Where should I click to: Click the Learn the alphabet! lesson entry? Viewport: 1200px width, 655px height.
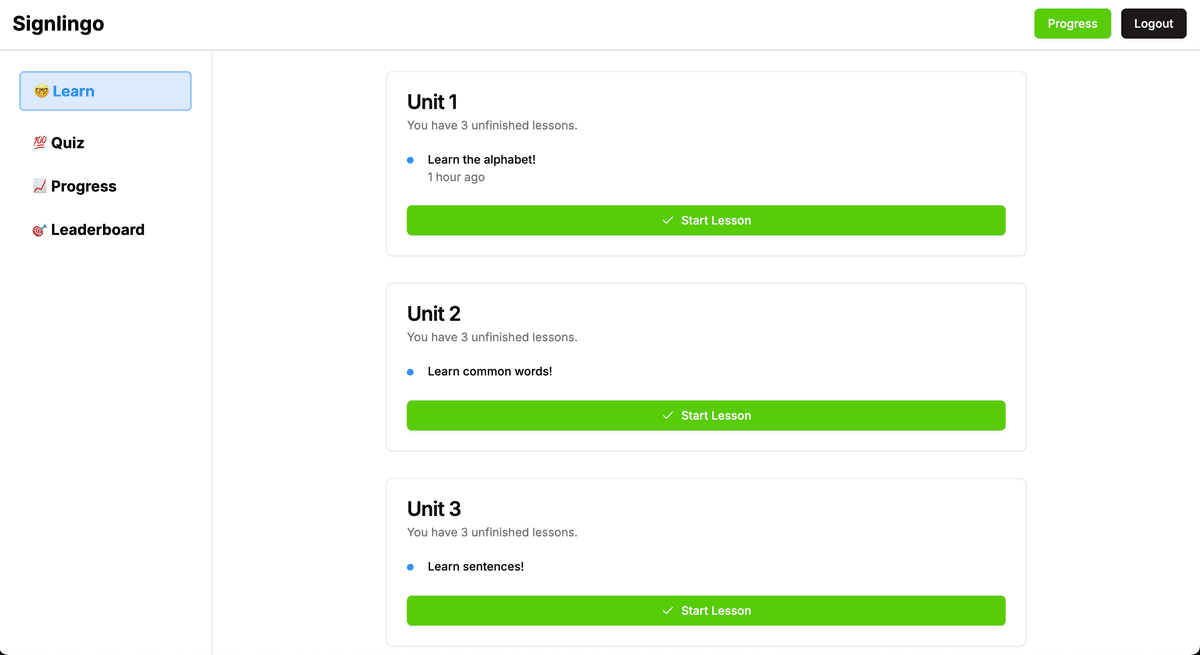tap(482, 159)
